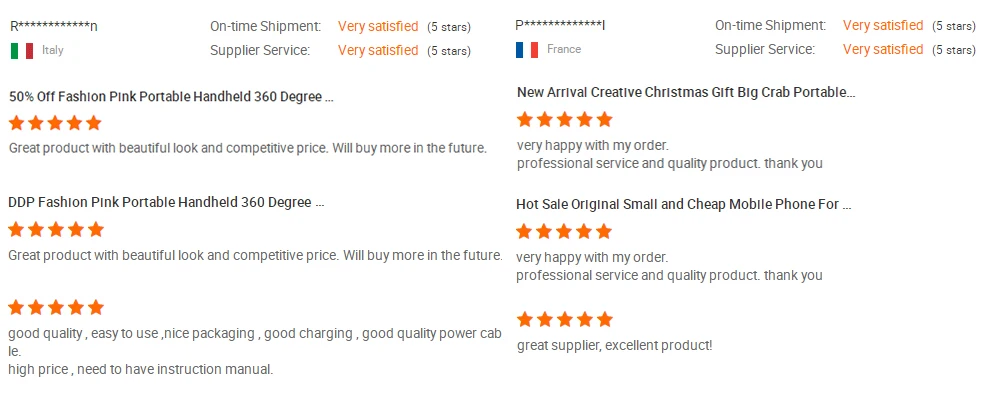The width and height of the screenshot is (990, 416).
Task: Click France reviewer's Supplier Service 'Very satisfied' rating
Action: (x=883, y=50)
